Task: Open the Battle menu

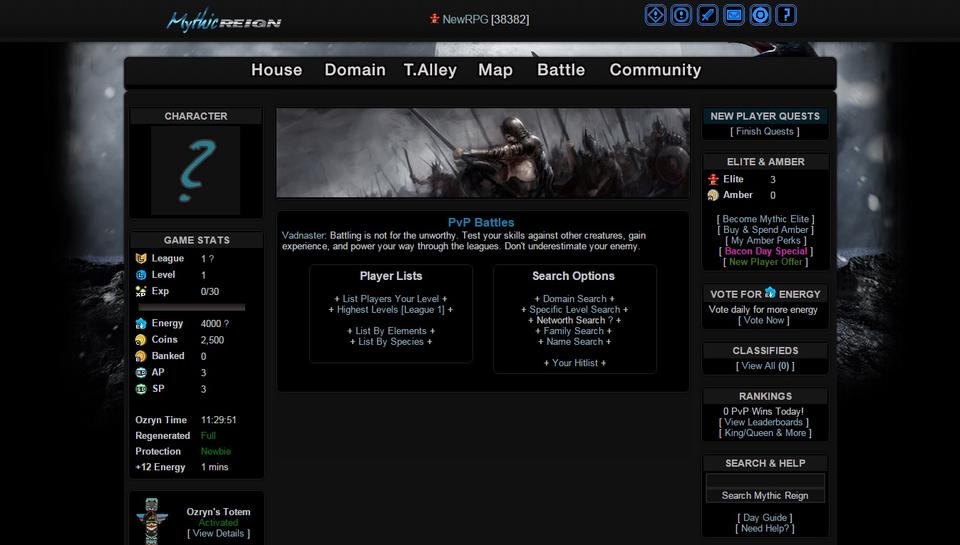Action: [x=561, y=70]
